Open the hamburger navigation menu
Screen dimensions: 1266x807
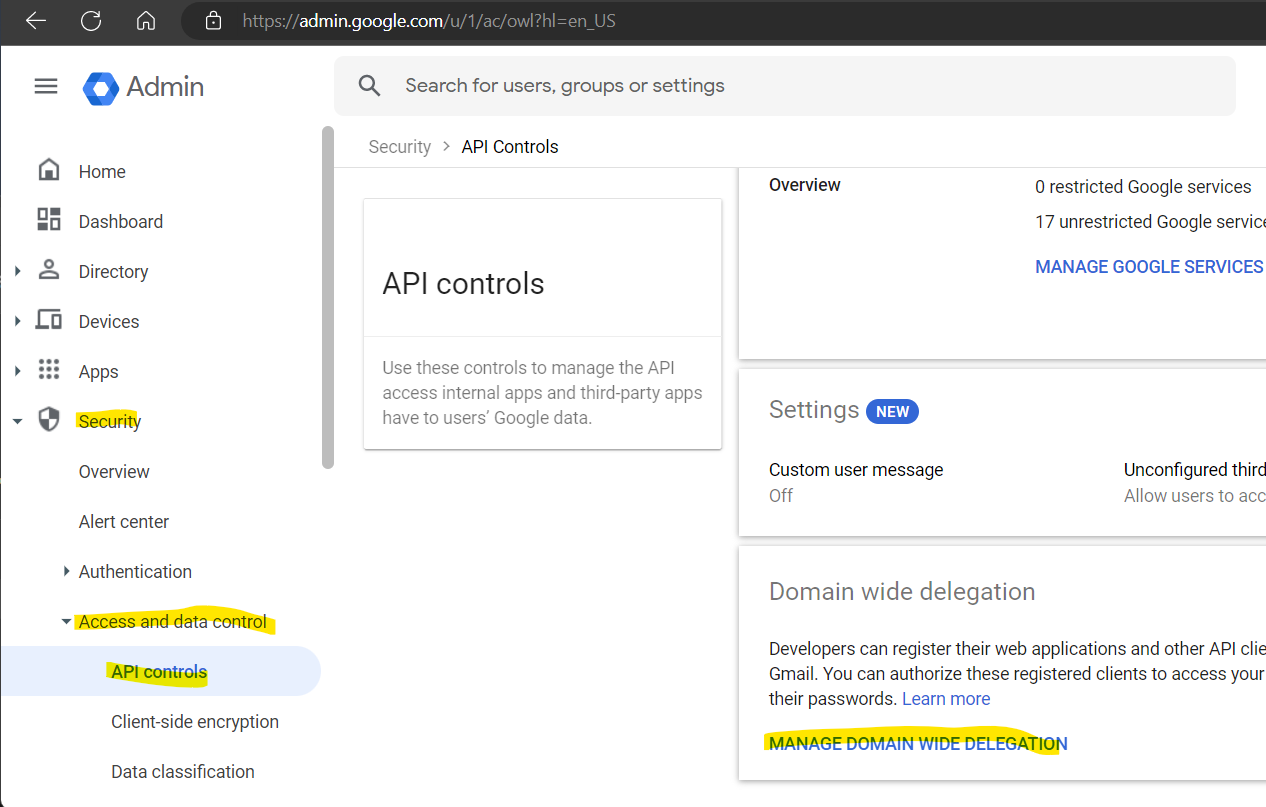[45, 85]
